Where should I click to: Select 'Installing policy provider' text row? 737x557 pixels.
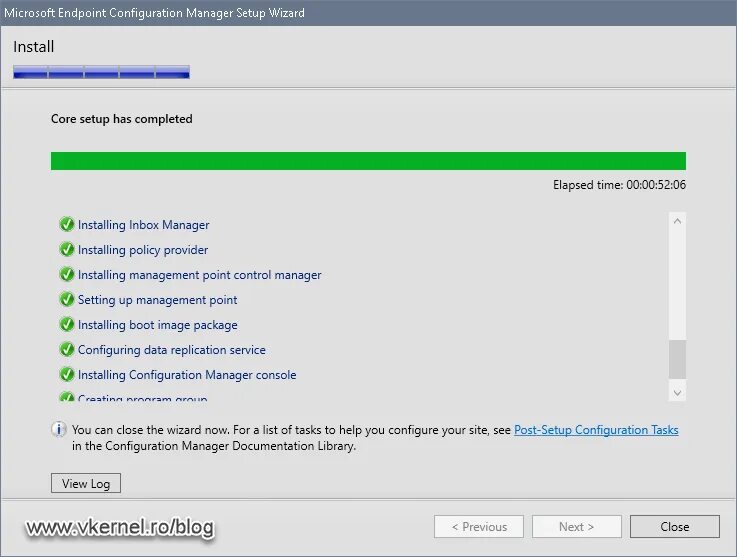pos(143,250)
